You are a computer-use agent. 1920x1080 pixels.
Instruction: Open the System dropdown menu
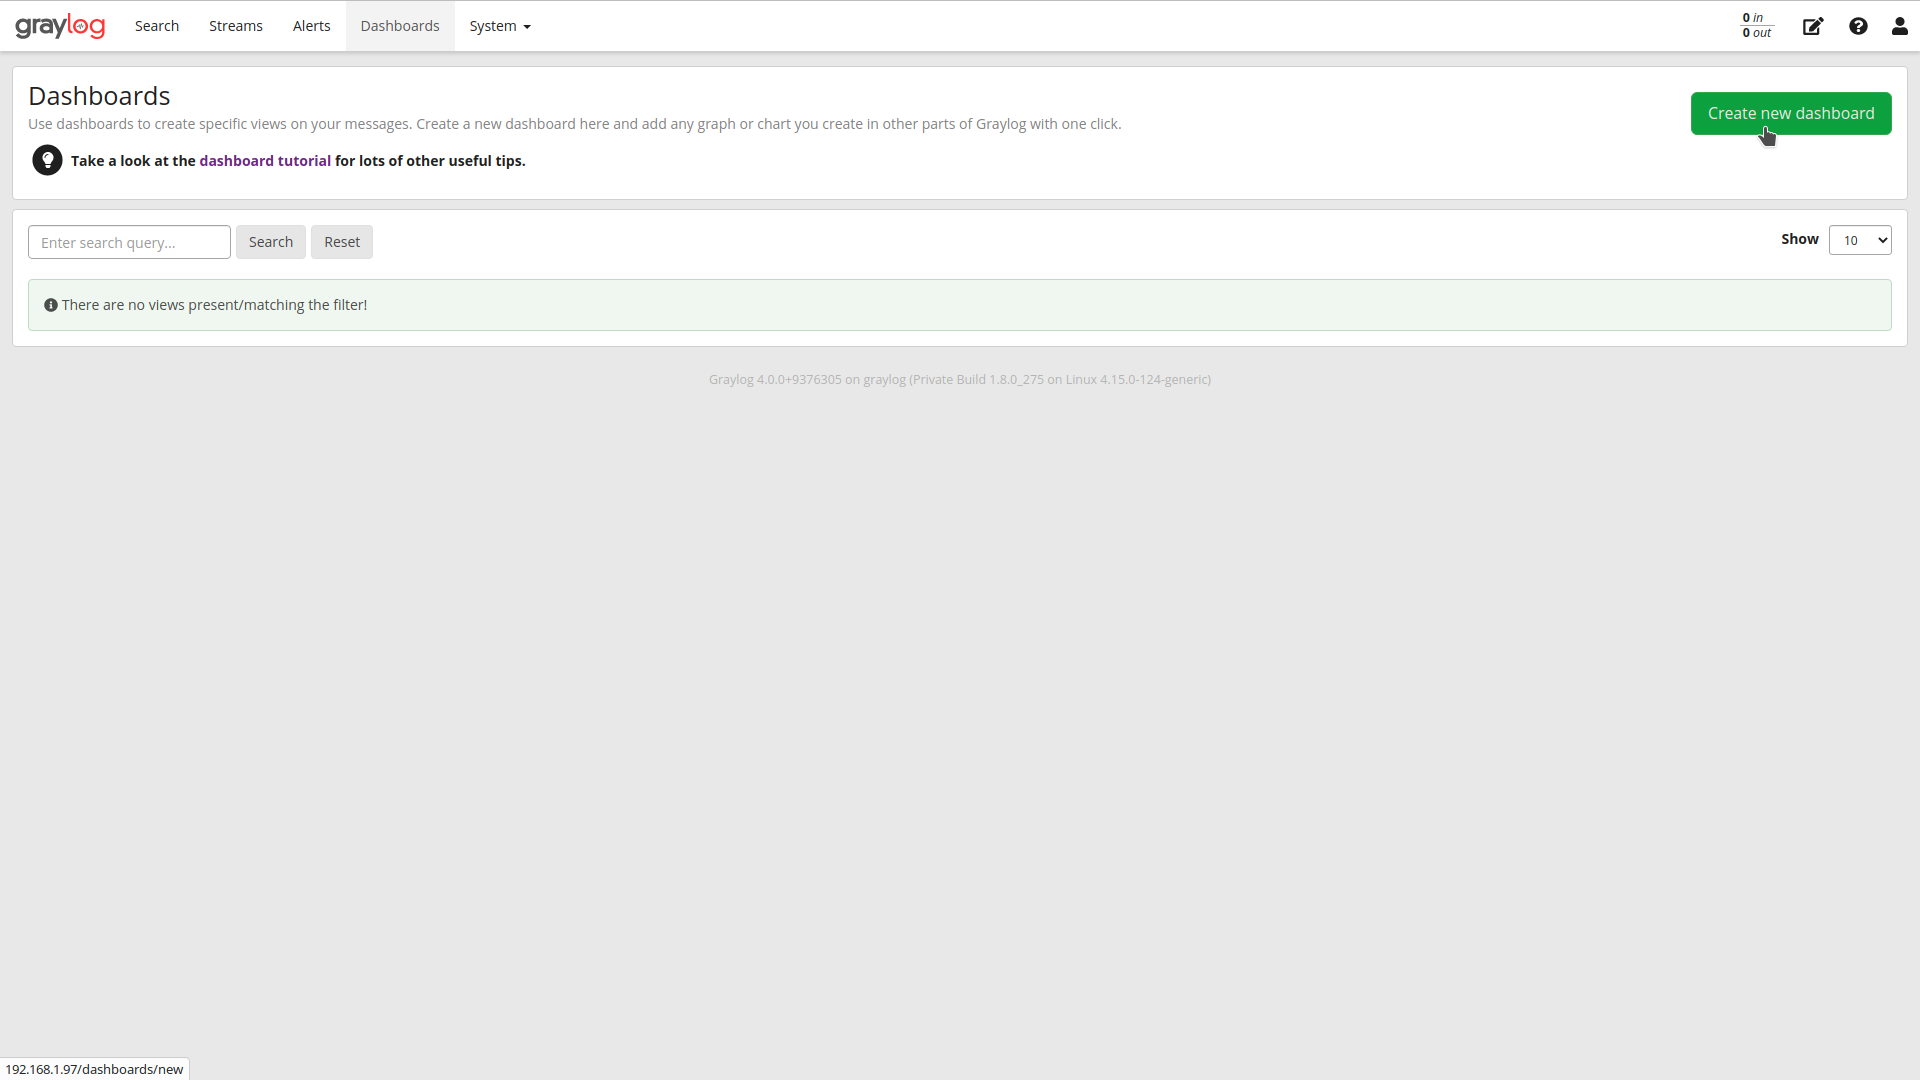(499, 26)
